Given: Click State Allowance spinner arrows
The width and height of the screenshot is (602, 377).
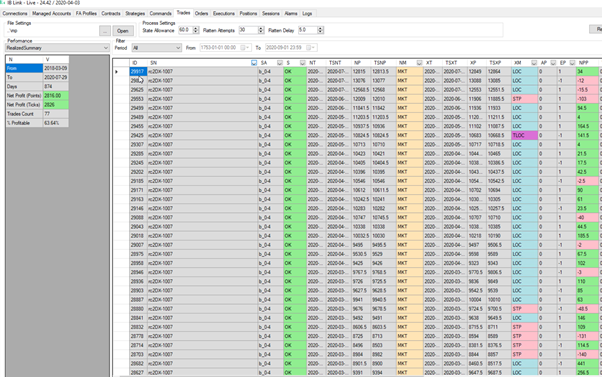Looking at the screenshot, I should click(x=196, y=30).
